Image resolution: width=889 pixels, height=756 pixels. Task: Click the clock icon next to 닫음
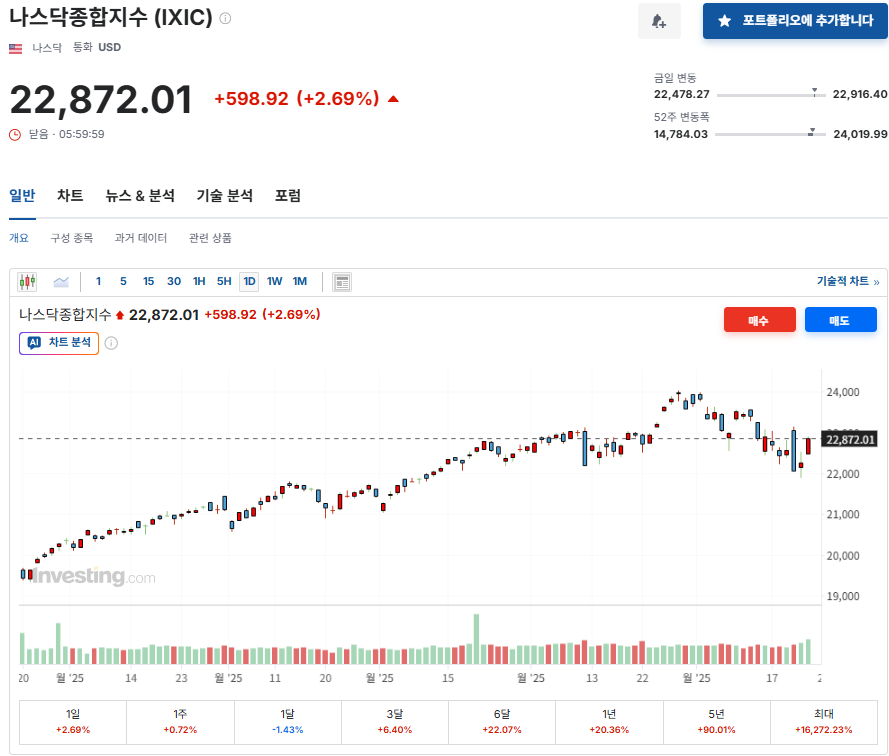coord(15,134)
